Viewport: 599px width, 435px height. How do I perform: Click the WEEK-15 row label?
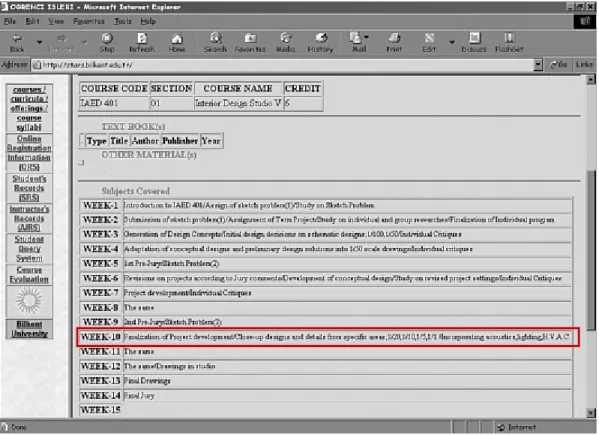click(x=100, y=411)
